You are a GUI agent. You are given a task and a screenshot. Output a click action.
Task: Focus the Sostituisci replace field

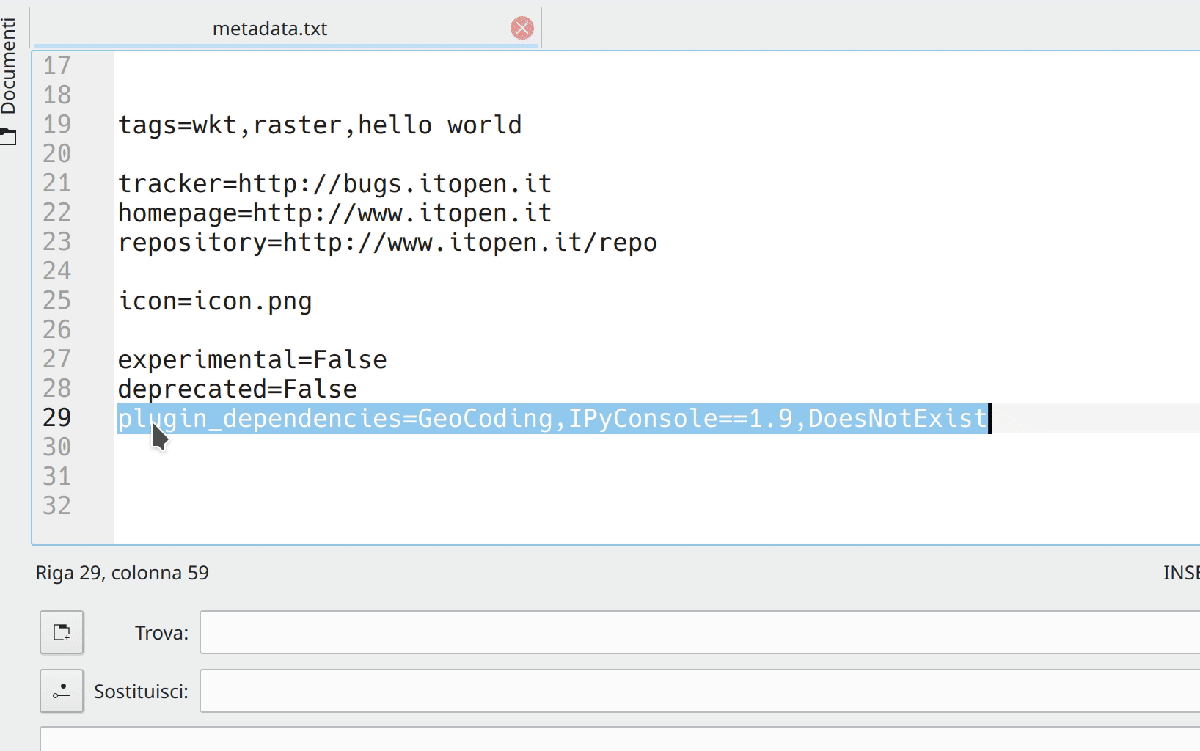click(x=700, y=691)
